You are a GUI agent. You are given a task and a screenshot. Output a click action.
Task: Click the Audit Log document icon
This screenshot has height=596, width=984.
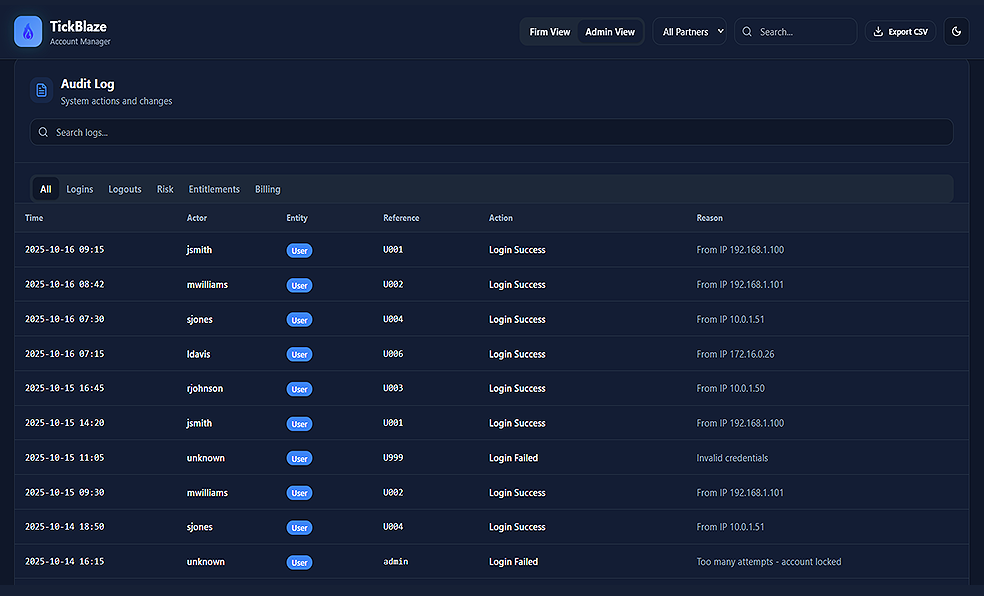tap(41, 90)
